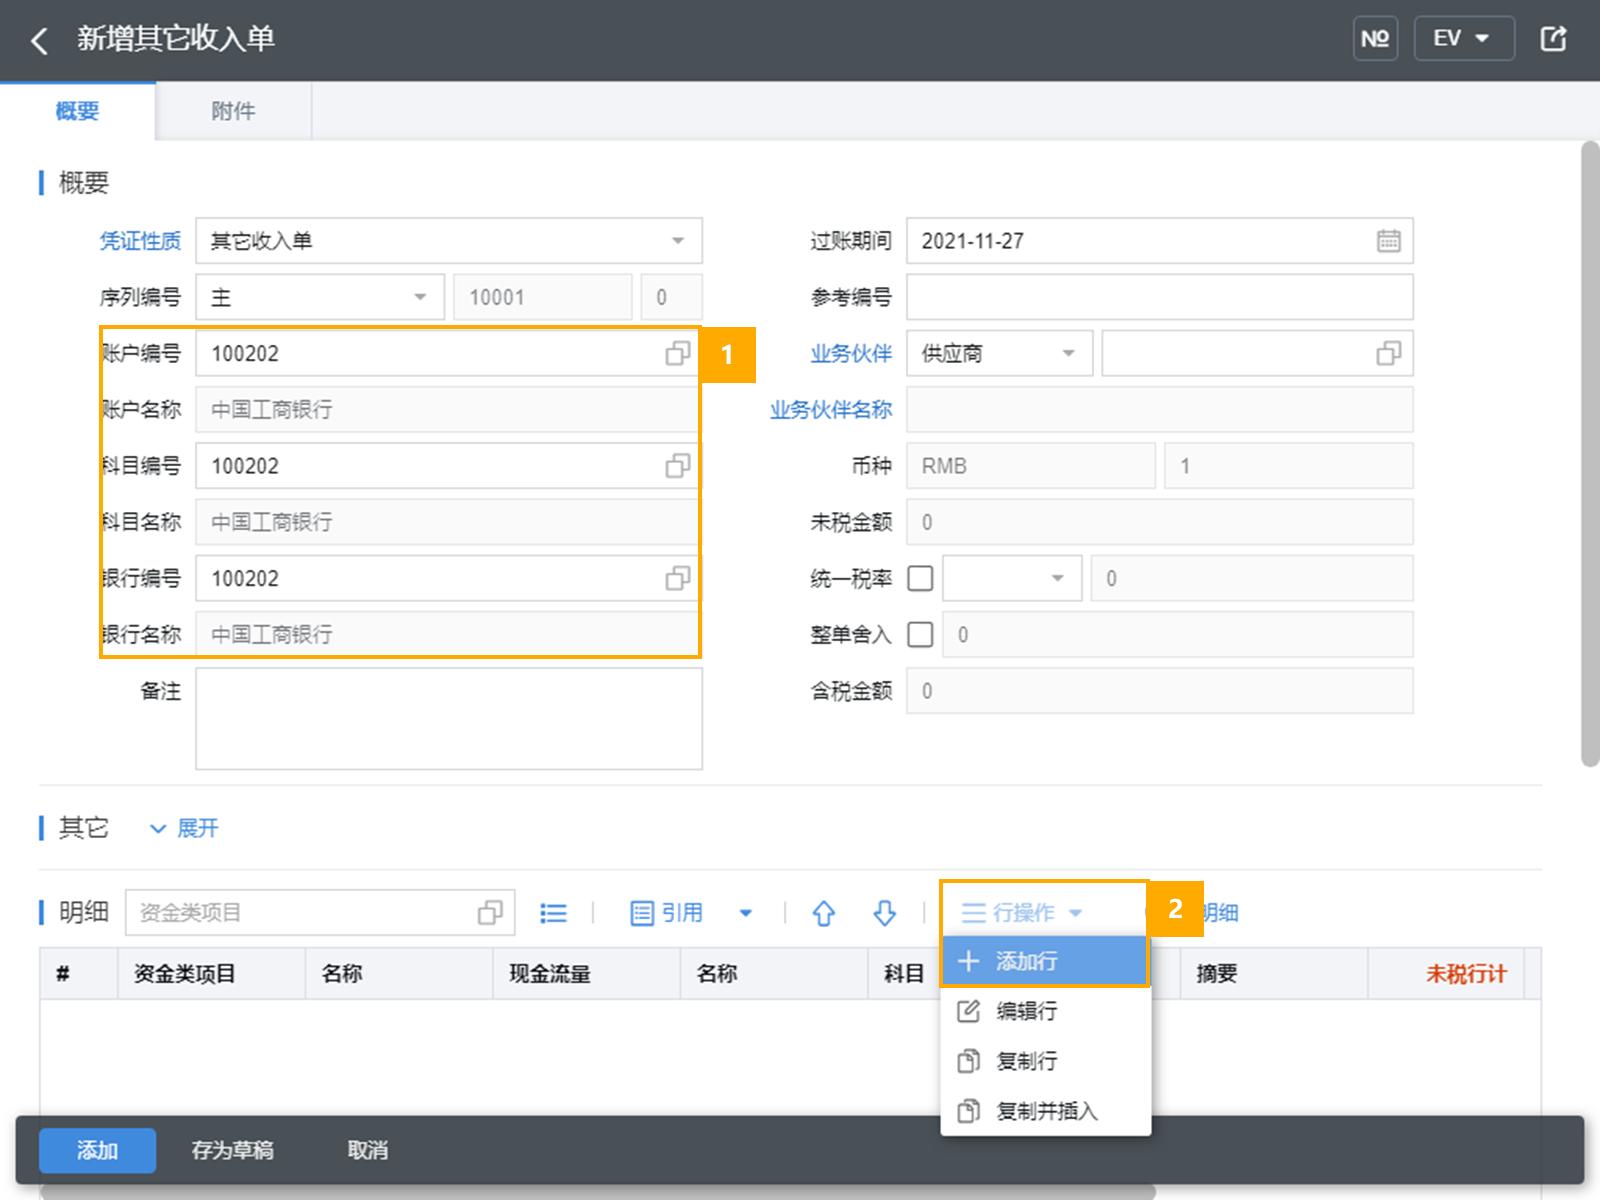Screen dimensions: 1600x1200
Task: Move the row up with arrow icon
Action: point(823,912)
